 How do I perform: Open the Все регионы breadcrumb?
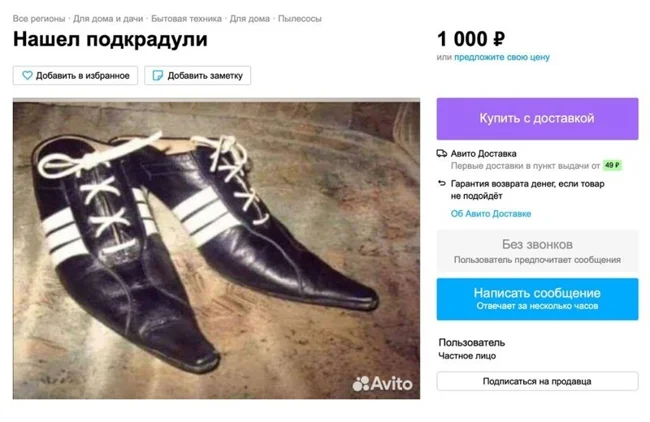pos(39,18)
